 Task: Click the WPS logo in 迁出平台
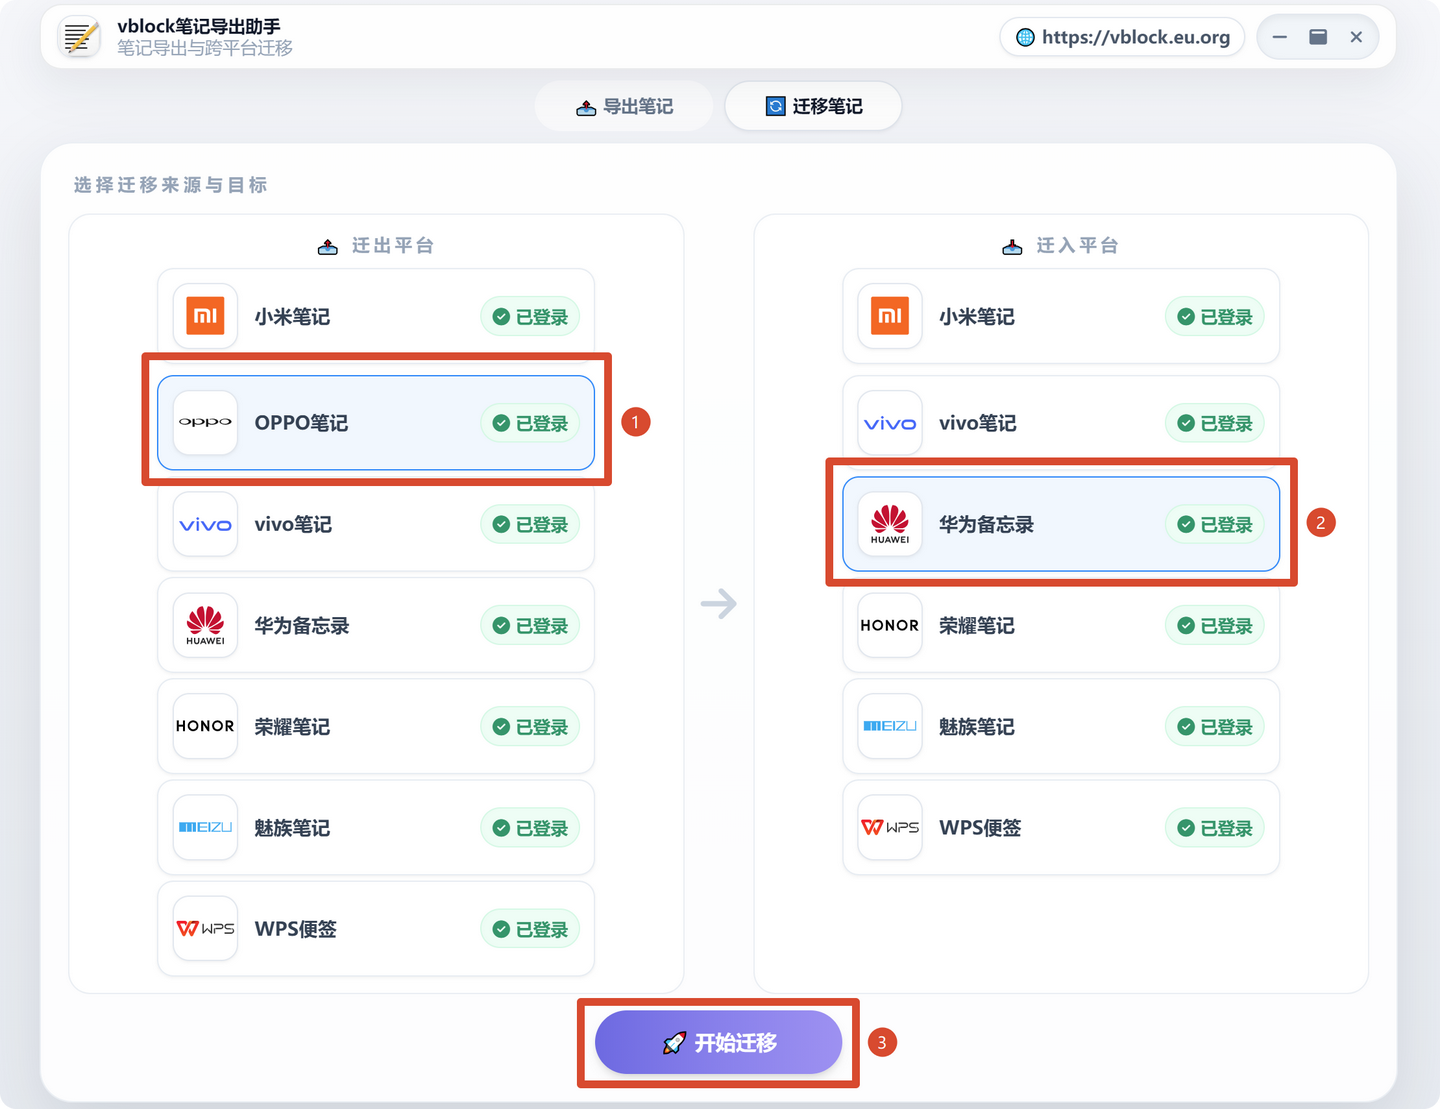click(205, 928)
